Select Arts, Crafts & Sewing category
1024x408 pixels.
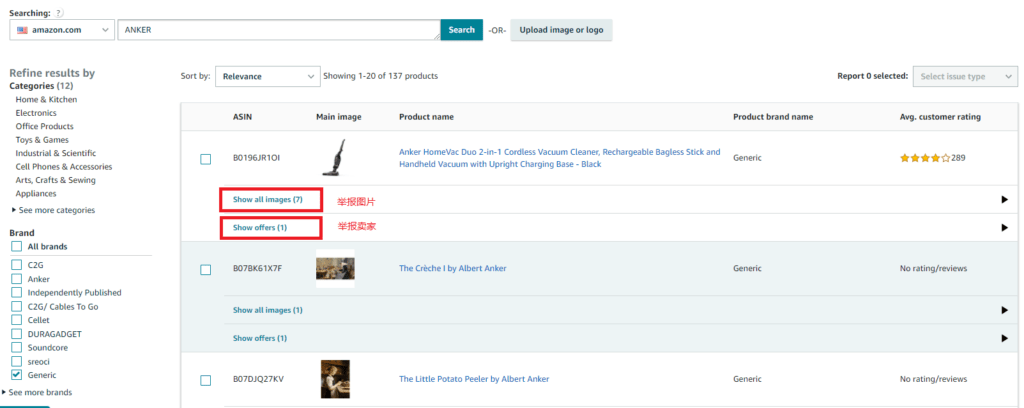tap(56, 180)
